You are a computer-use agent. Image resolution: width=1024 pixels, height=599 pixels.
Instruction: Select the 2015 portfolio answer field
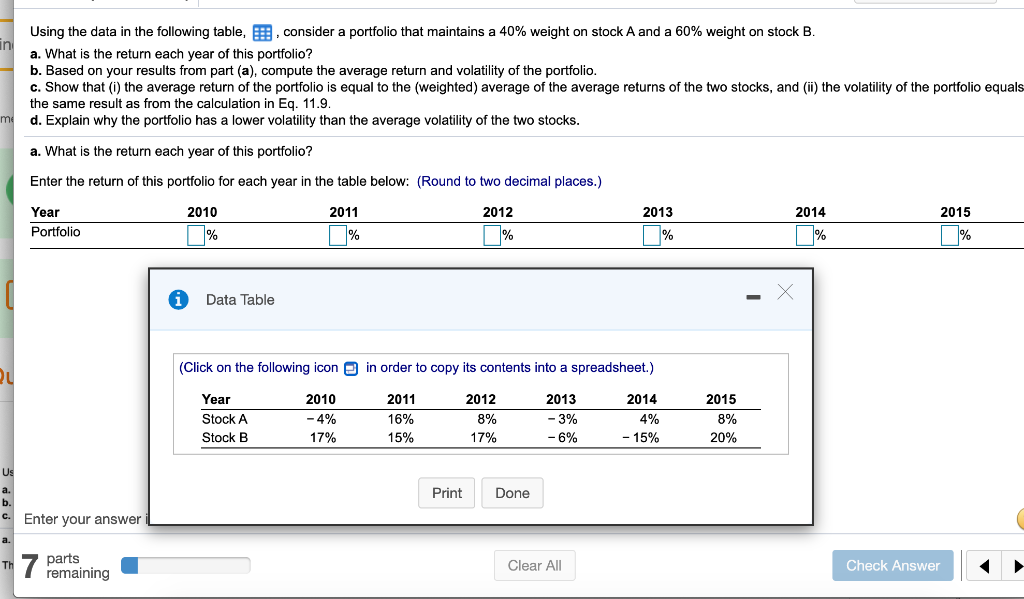coord(948,234)
